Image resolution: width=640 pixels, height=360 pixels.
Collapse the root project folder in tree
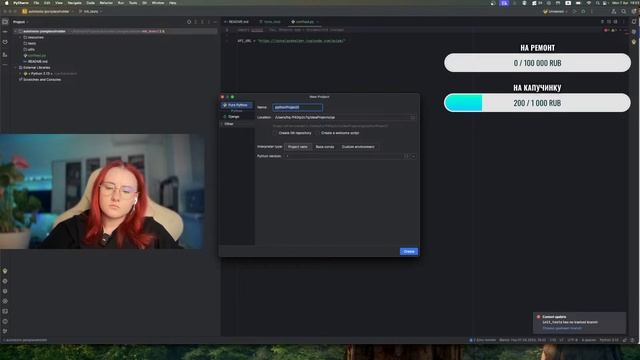click(16, 31)
